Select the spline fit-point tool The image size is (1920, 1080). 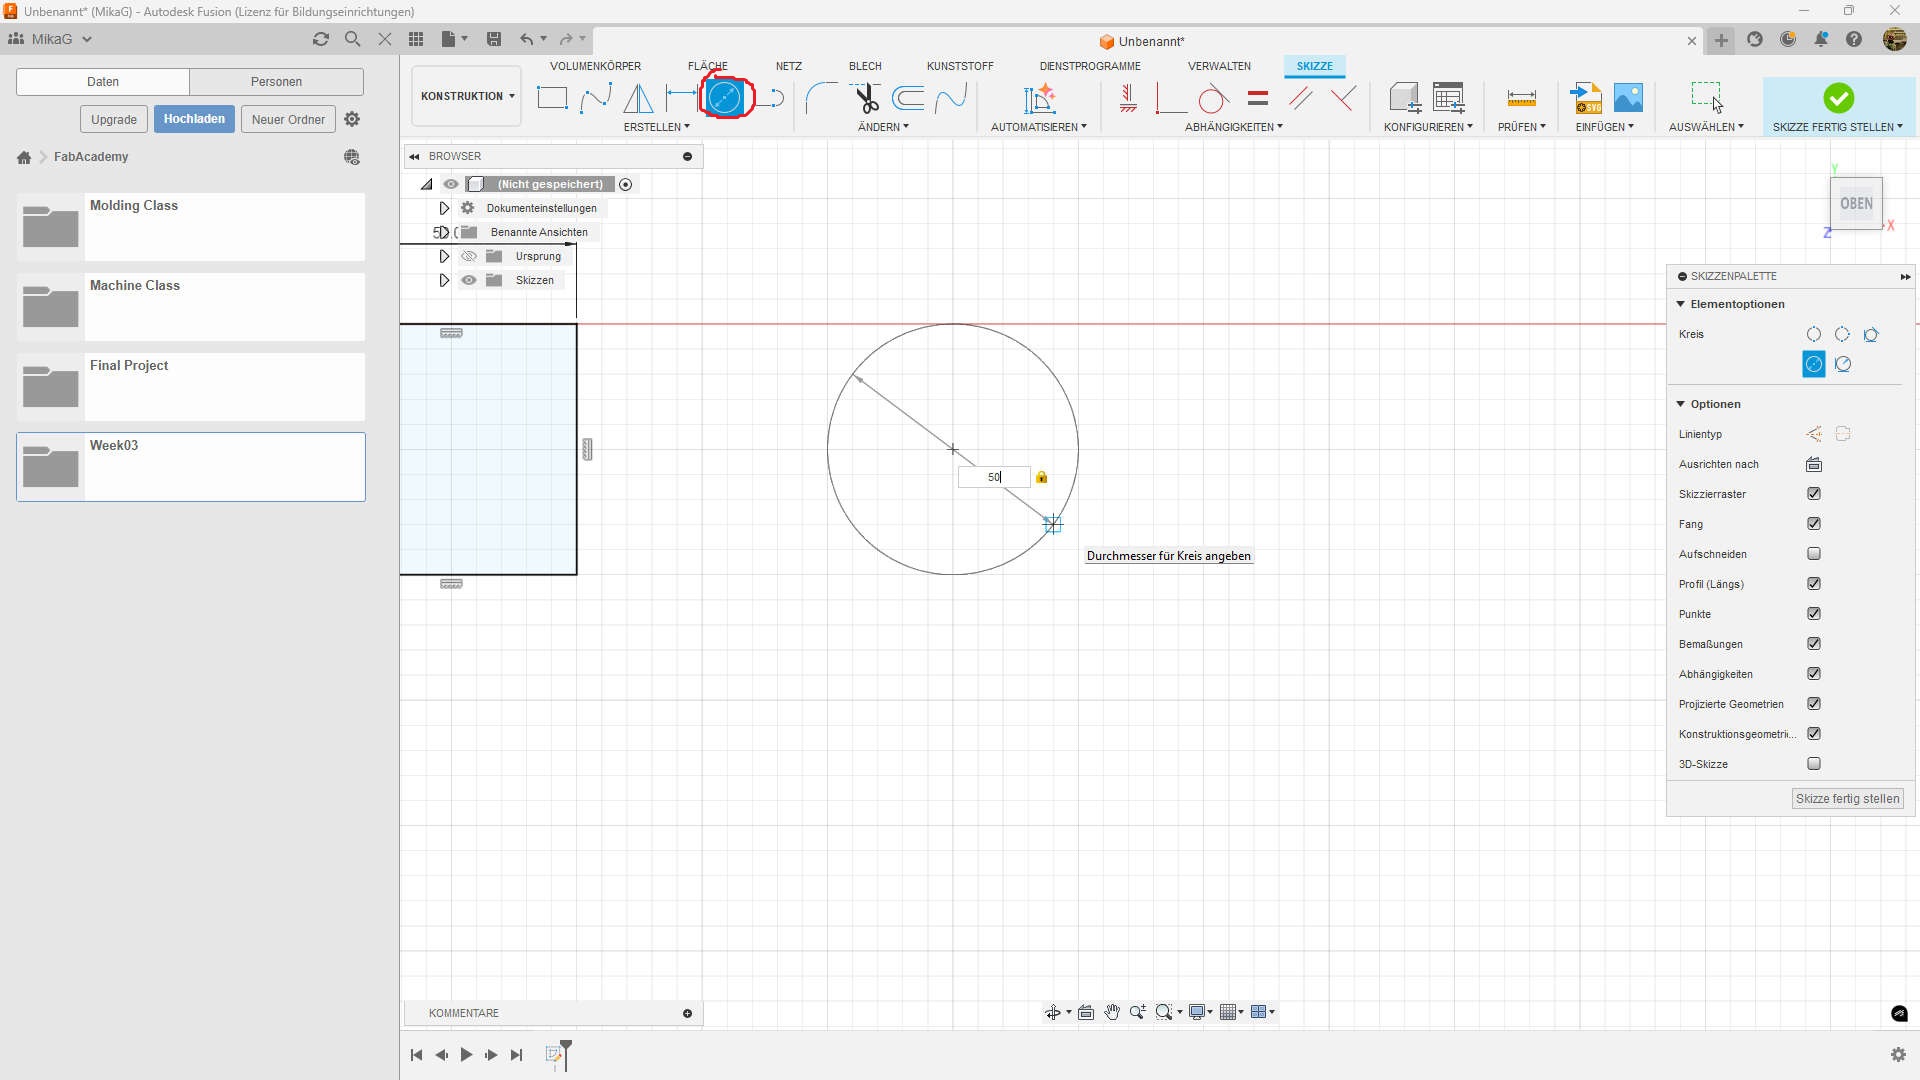coord(596,98)
